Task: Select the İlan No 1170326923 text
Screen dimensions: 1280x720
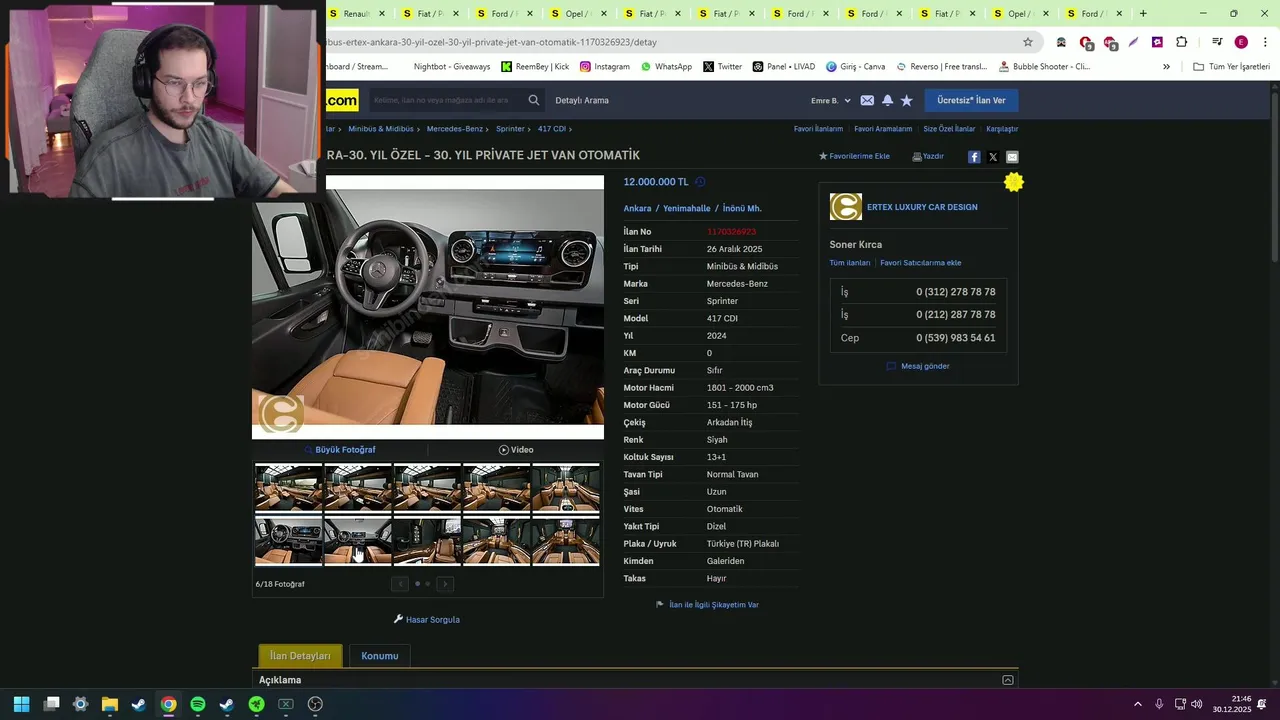Action: (731, 232)
